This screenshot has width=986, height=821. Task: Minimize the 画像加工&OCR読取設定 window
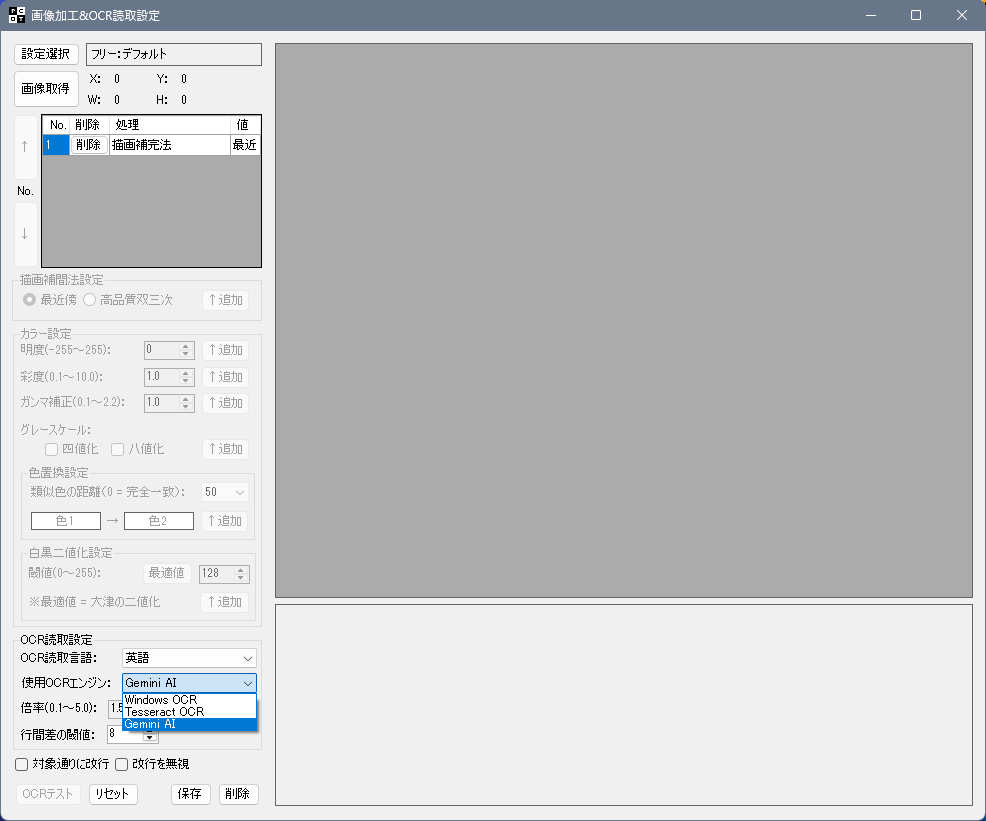(871, 15)
